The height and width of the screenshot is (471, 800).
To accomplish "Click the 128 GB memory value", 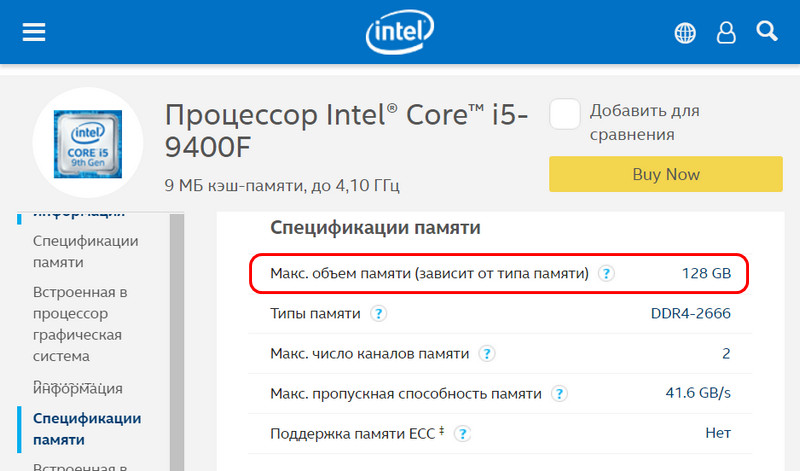I will click(x=706, y=274).
